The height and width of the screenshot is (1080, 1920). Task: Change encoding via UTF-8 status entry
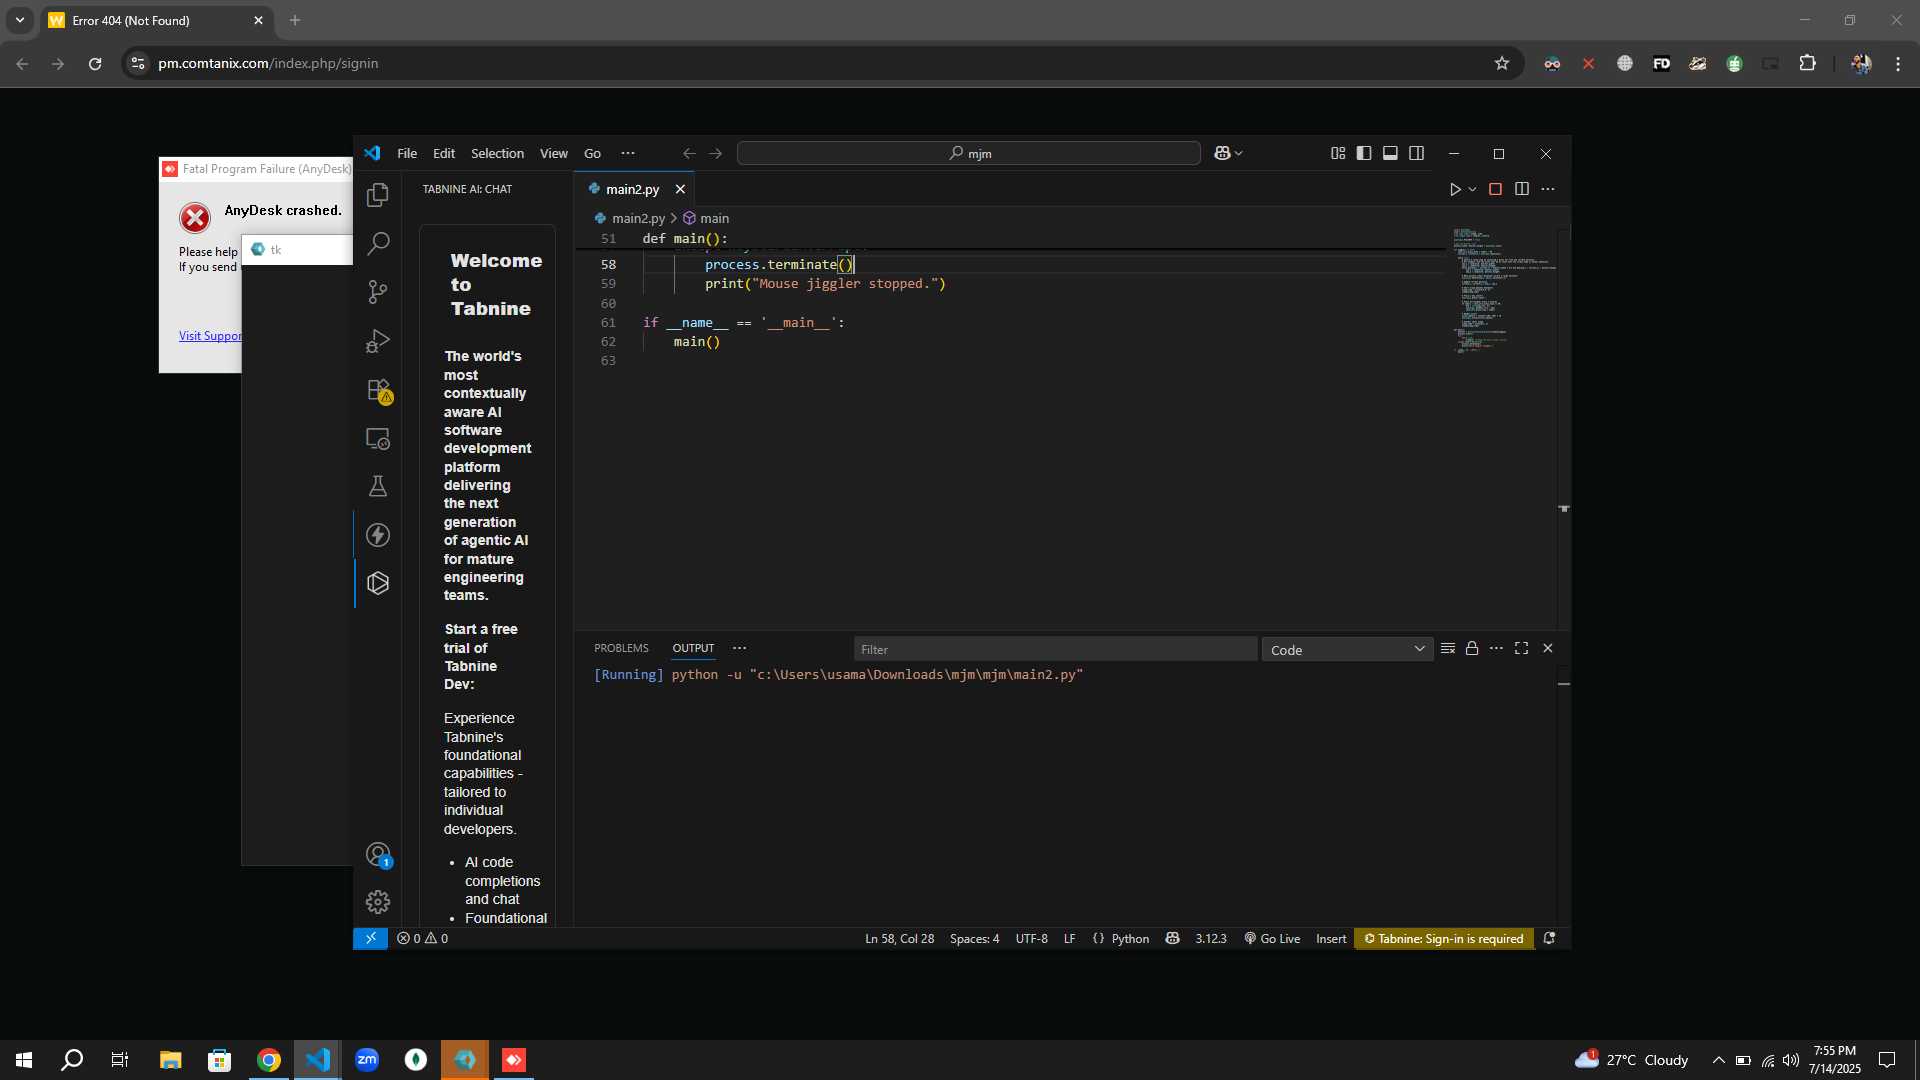point(1031,938)
